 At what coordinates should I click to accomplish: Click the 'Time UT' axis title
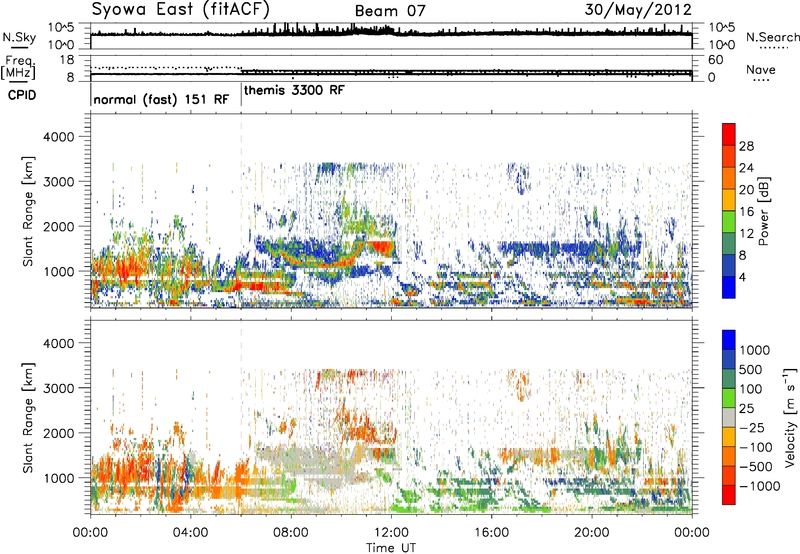(391, 548)
